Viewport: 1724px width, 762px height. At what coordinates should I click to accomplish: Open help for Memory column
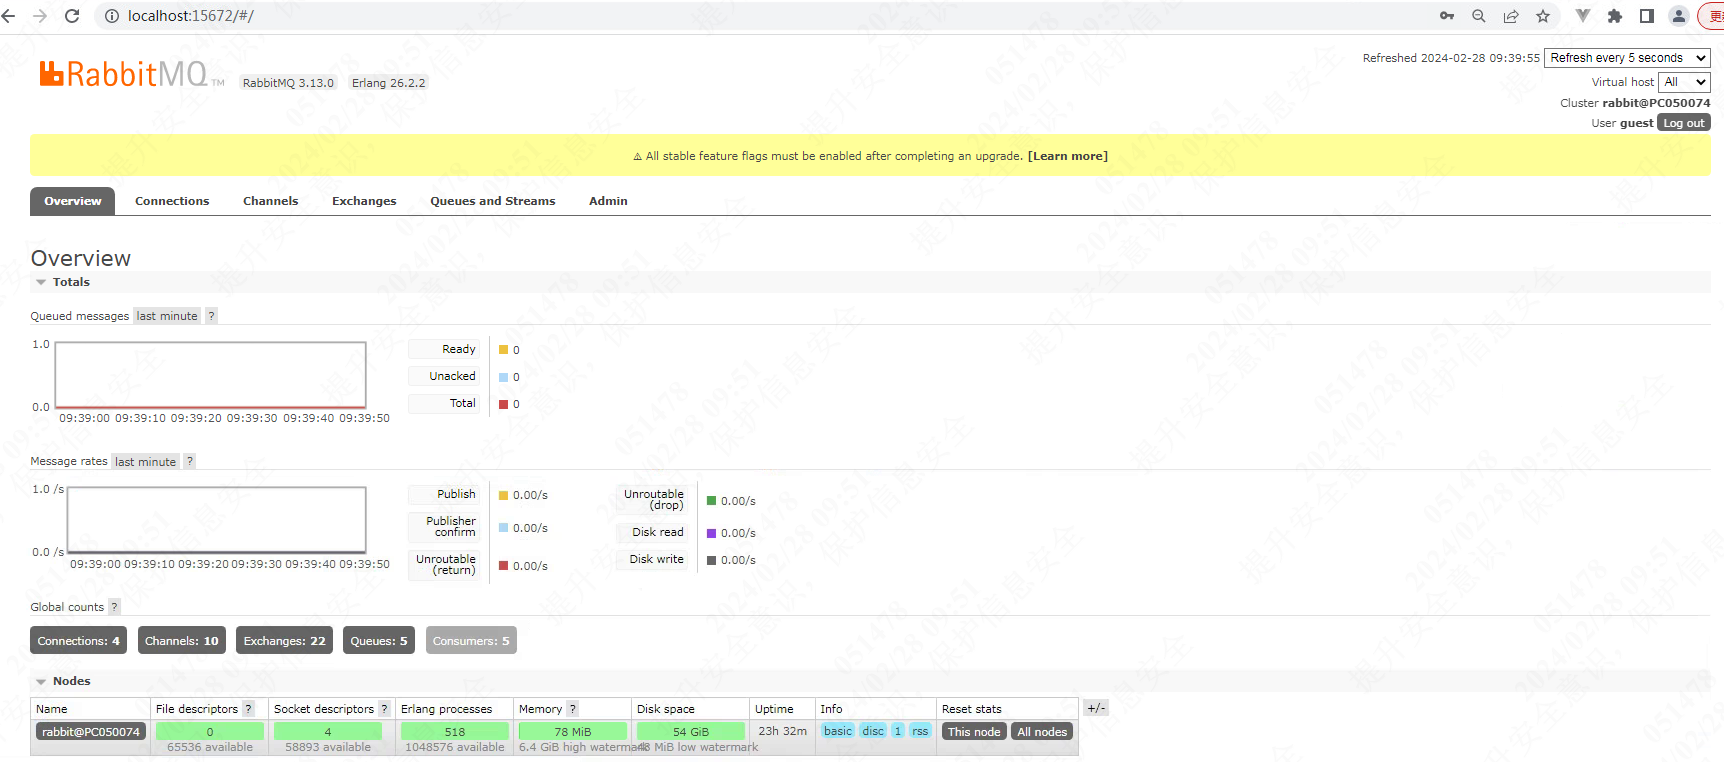point(572,709)
